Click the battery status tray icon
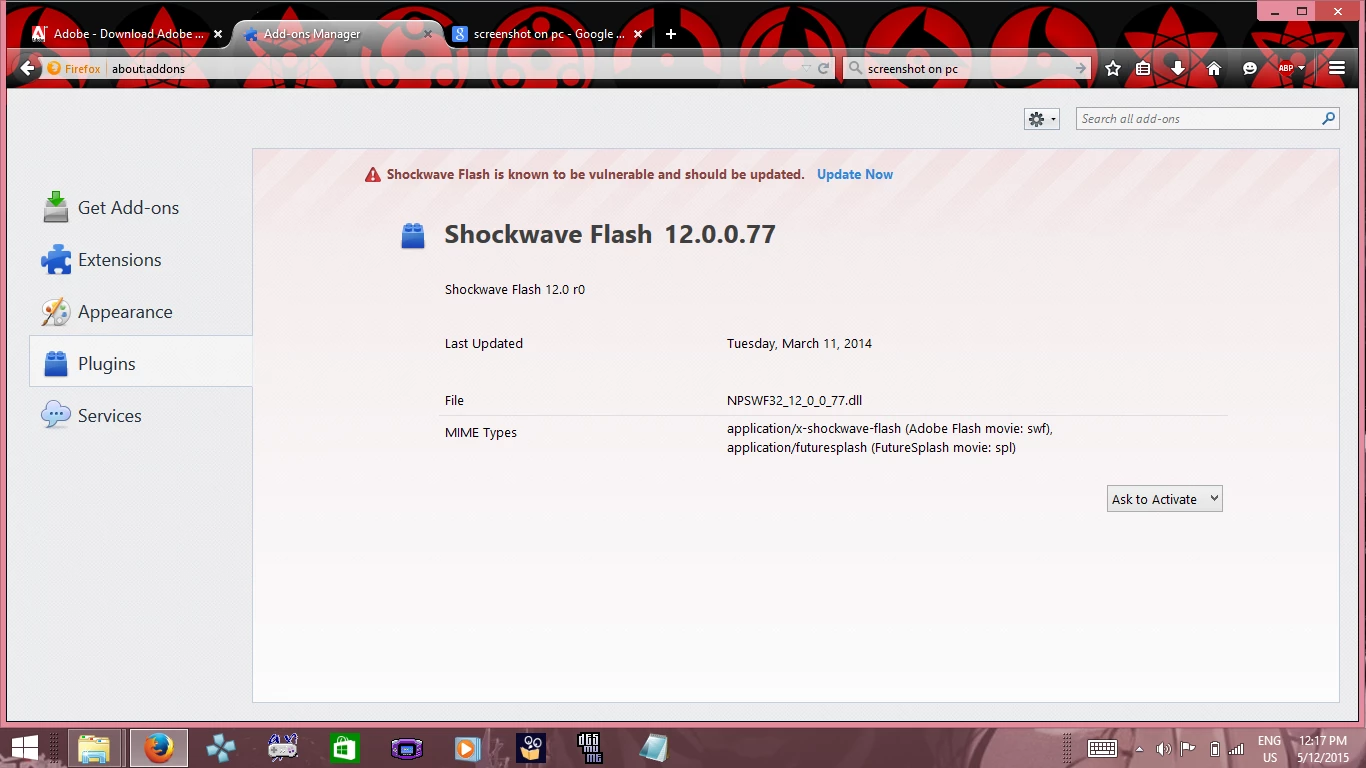 click(x=1214, y=749)
